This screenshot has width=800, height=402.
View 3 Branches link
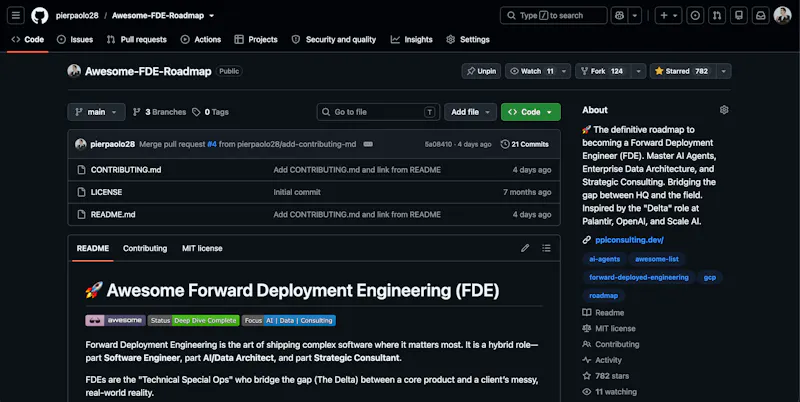point(160,112)
